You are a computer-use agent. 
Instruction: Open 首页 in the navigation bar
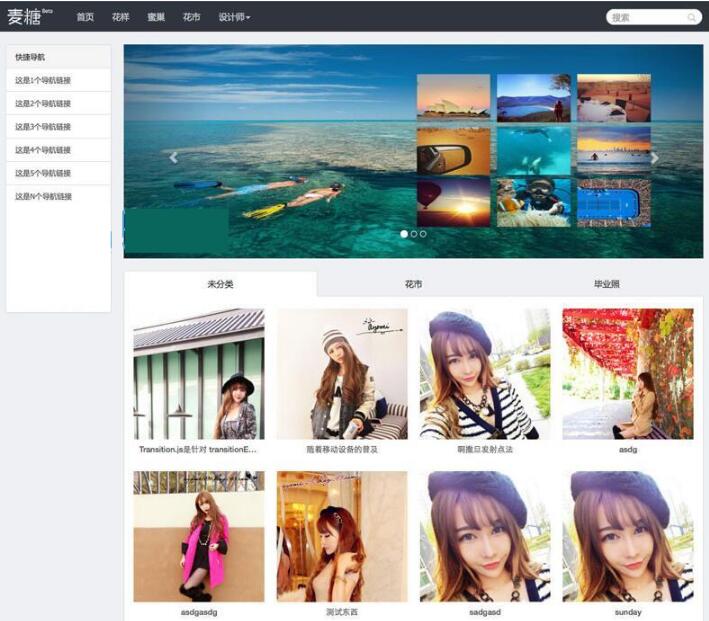(x=85, y=17)
